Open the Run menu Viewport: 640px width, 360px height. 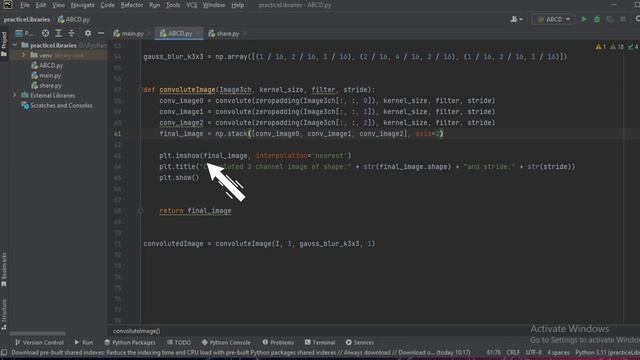point(154,5)
